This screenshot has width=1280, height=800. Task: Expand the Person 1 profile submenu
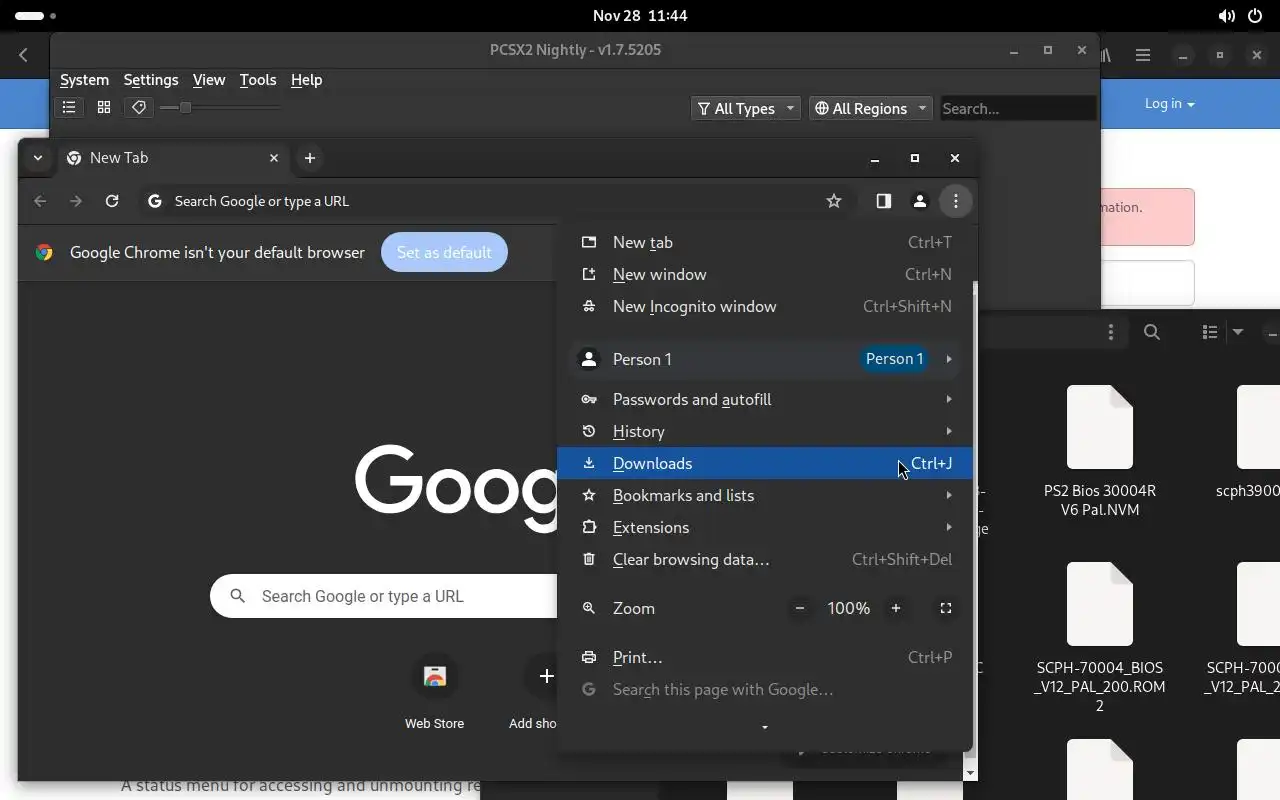tap(765, 359)
